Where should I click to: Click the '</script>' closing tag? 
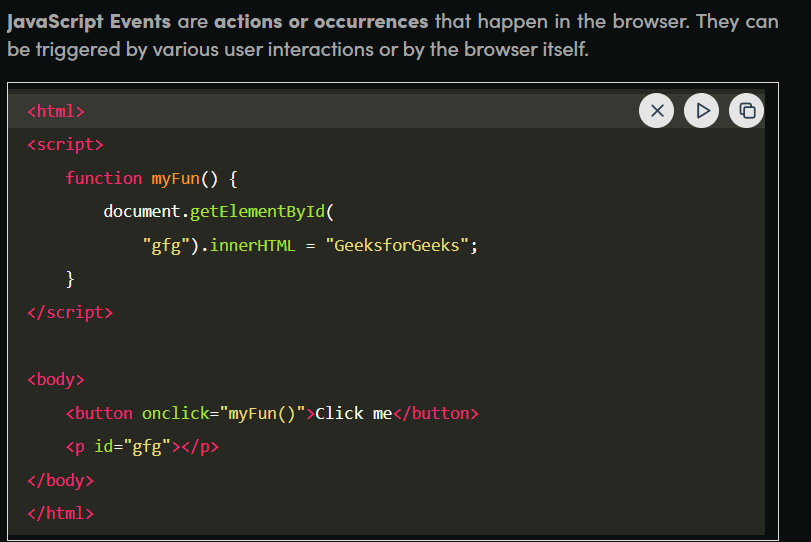pos(70,312)
